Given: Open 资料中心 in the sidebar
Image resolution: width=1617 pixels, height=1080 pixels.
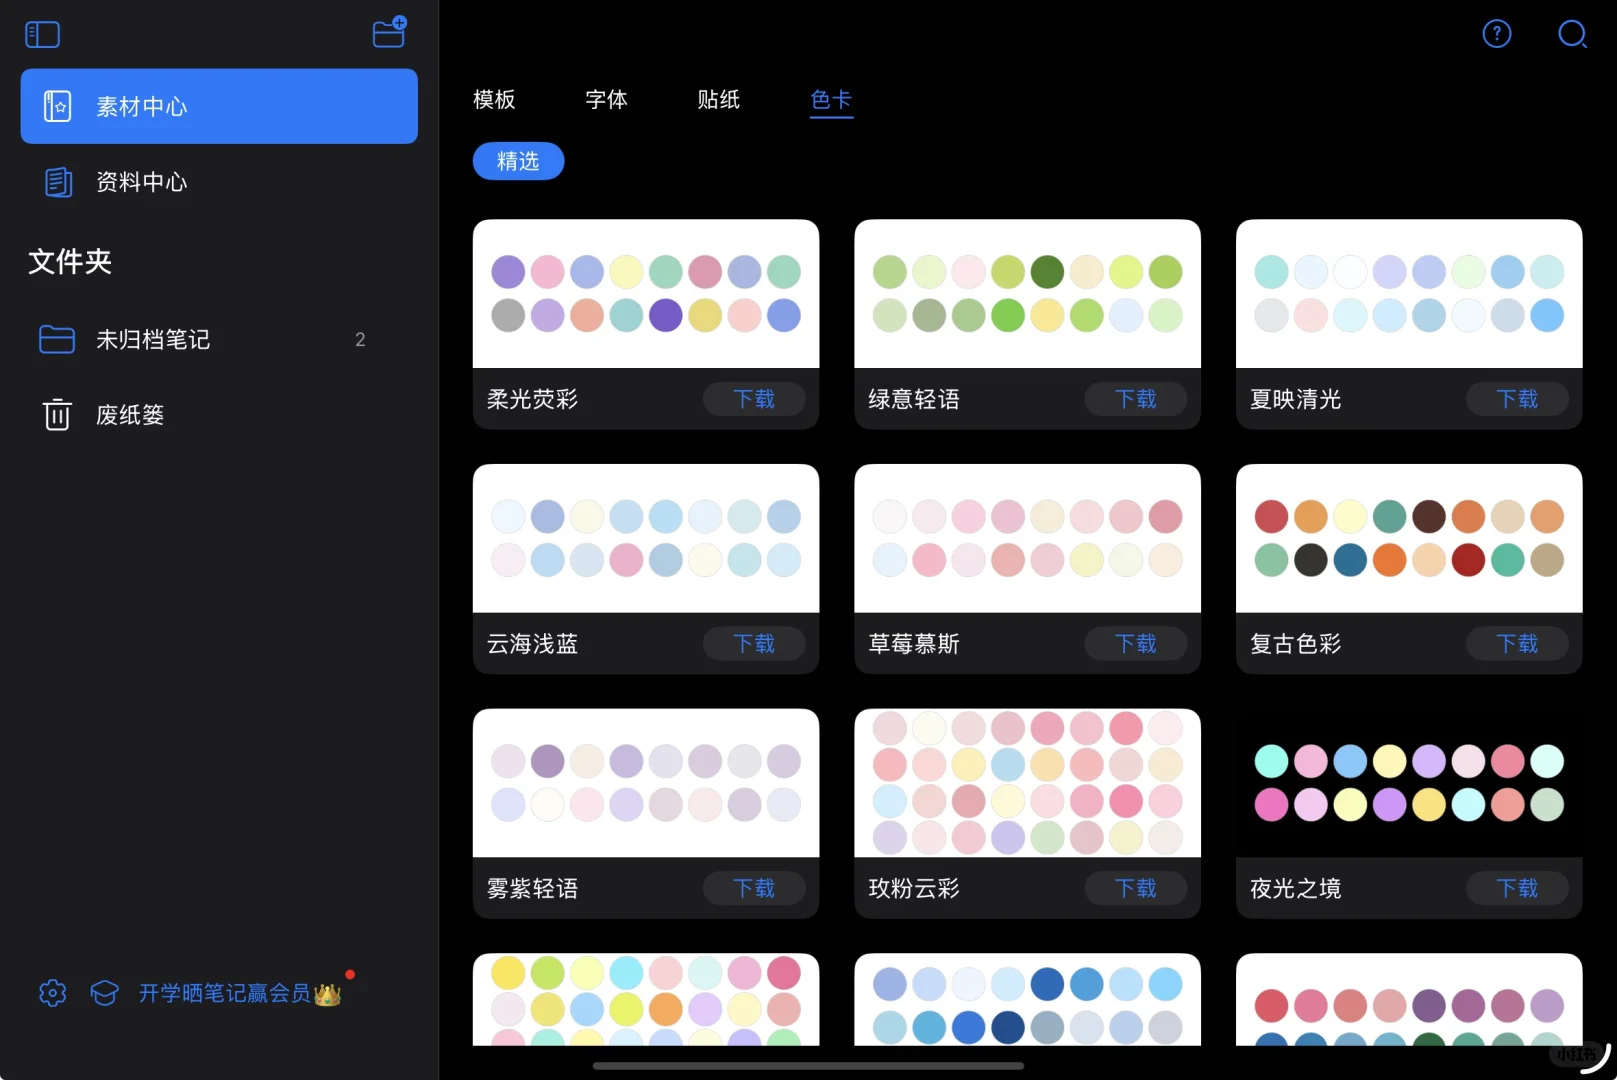Looking at the screenshot, I should (219, 182).
